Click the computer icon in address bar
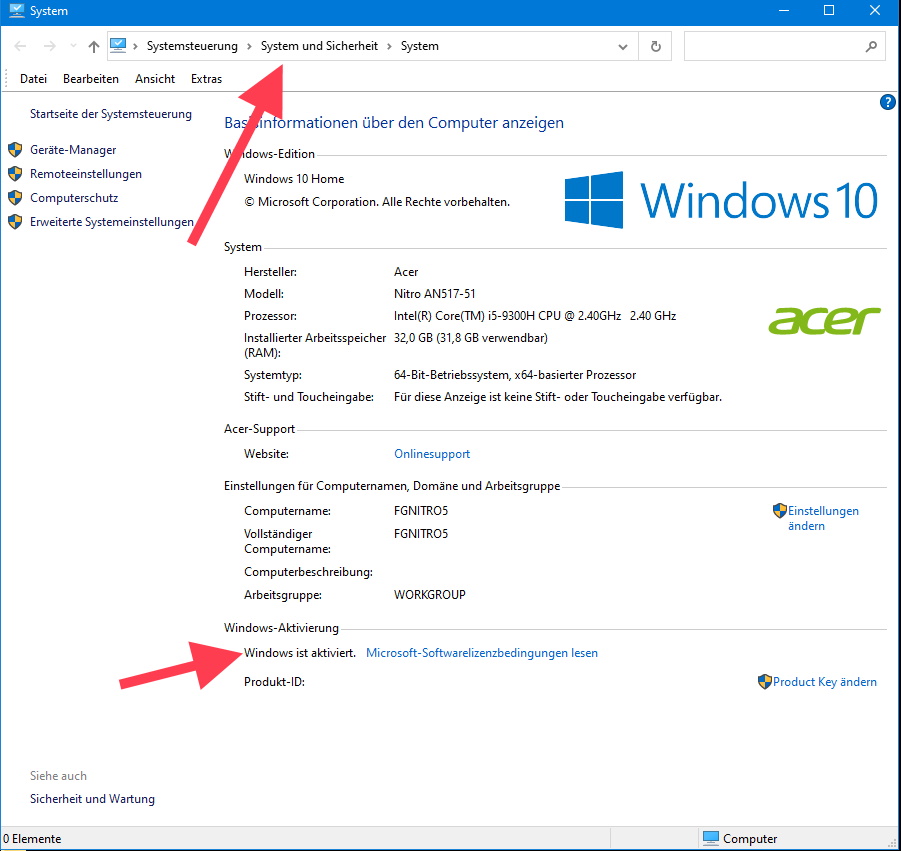 118,45
